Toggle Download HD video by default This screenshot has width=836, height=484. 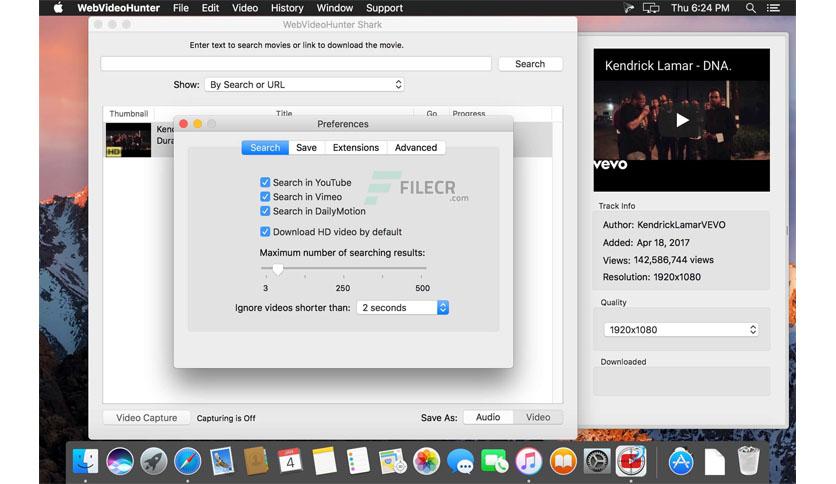pyautogui.click(x=265, y=232)
